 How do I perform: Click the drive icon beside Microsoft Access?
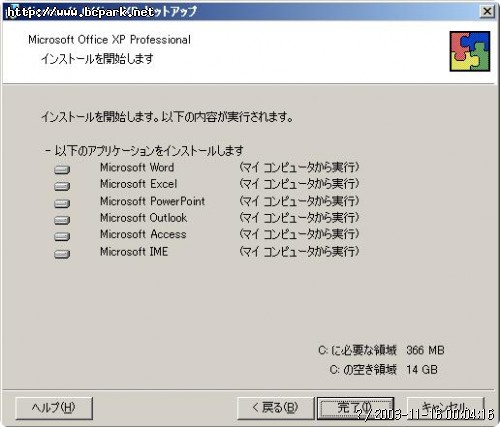coord(62,236)
